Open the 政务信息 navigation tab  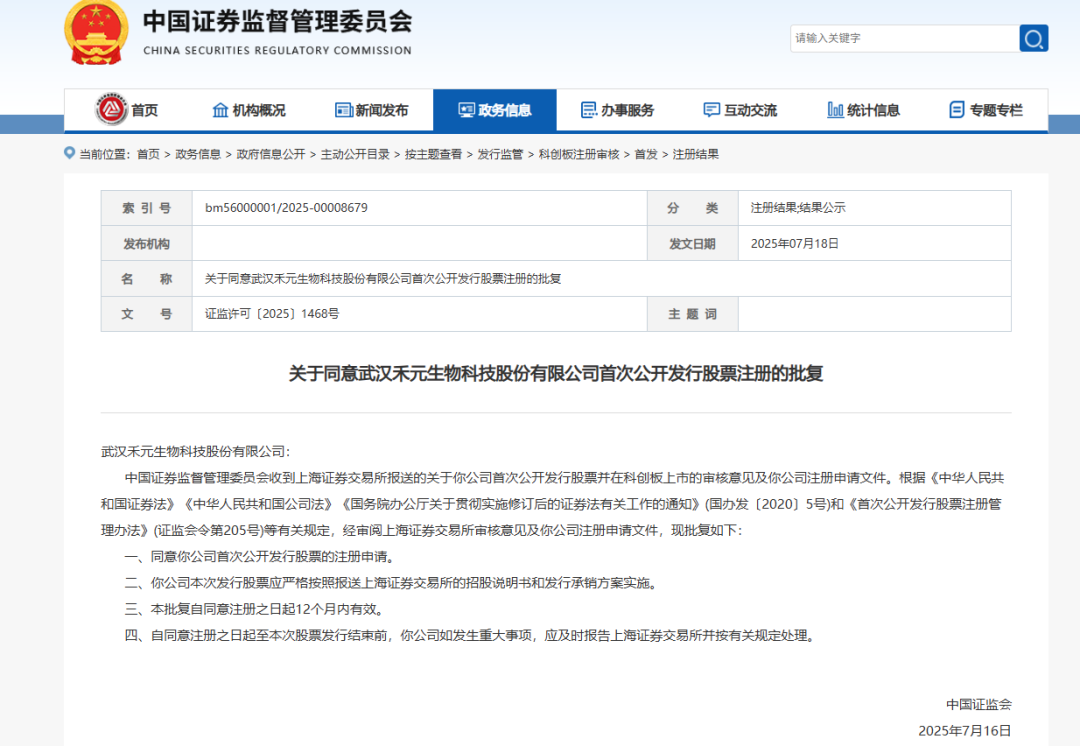tap(494, 110)
